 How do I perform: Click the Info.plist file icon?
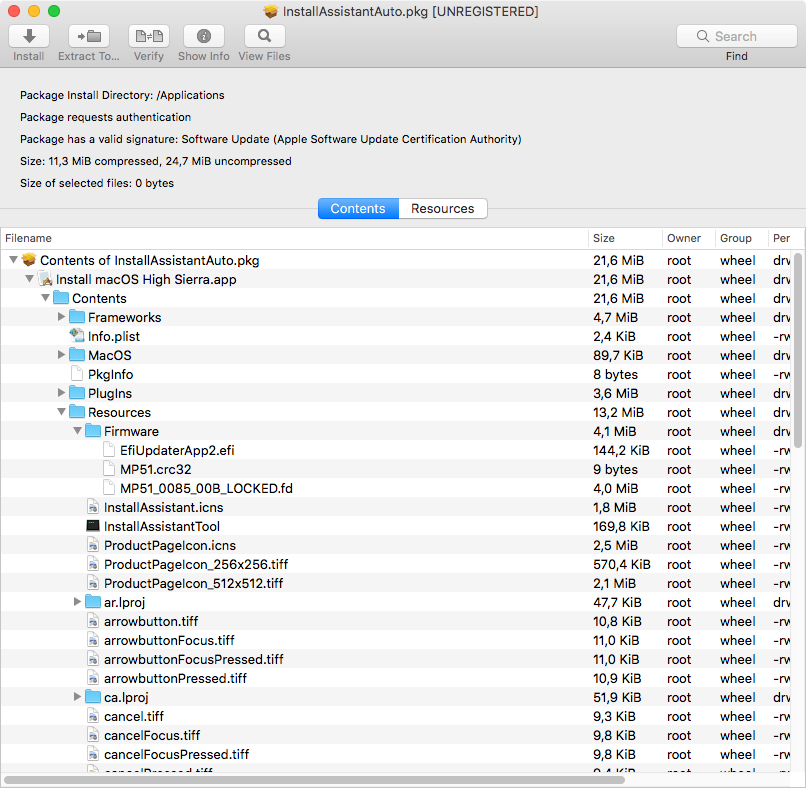[77, 336]
